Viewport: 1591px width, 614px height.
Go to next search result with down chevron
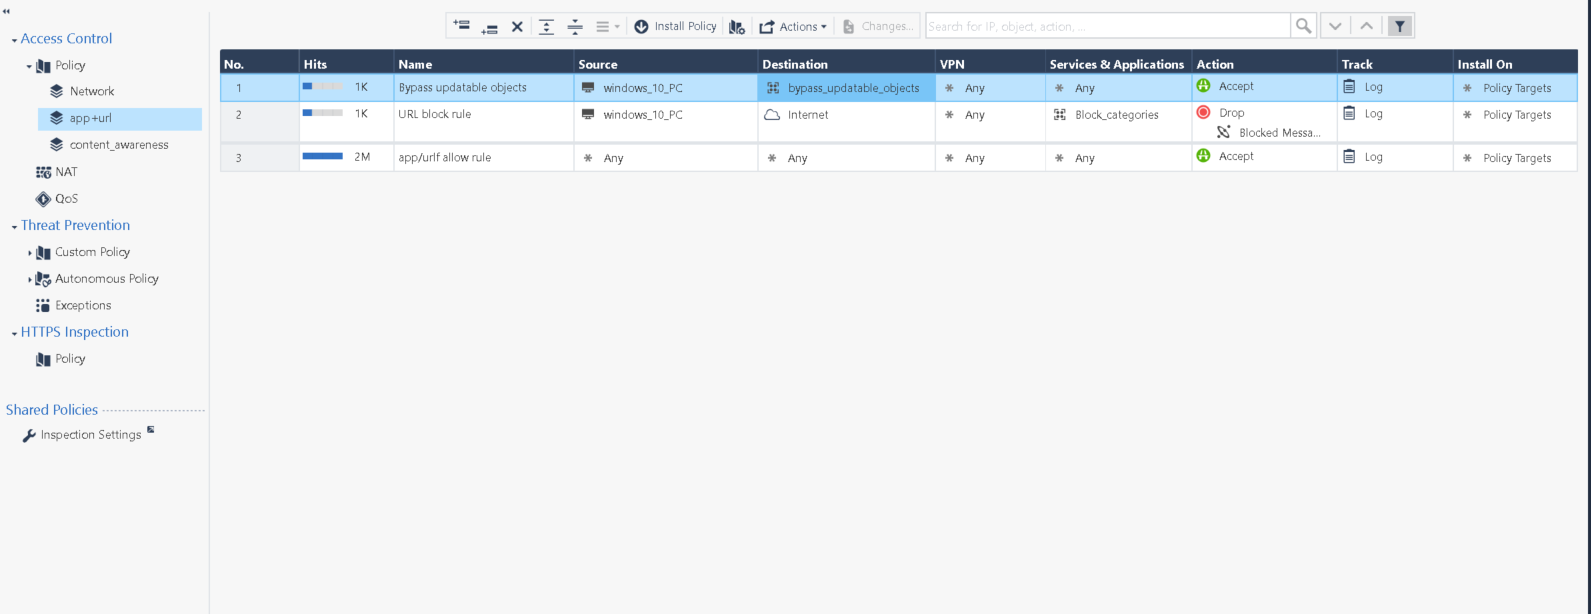(1335, 26)
